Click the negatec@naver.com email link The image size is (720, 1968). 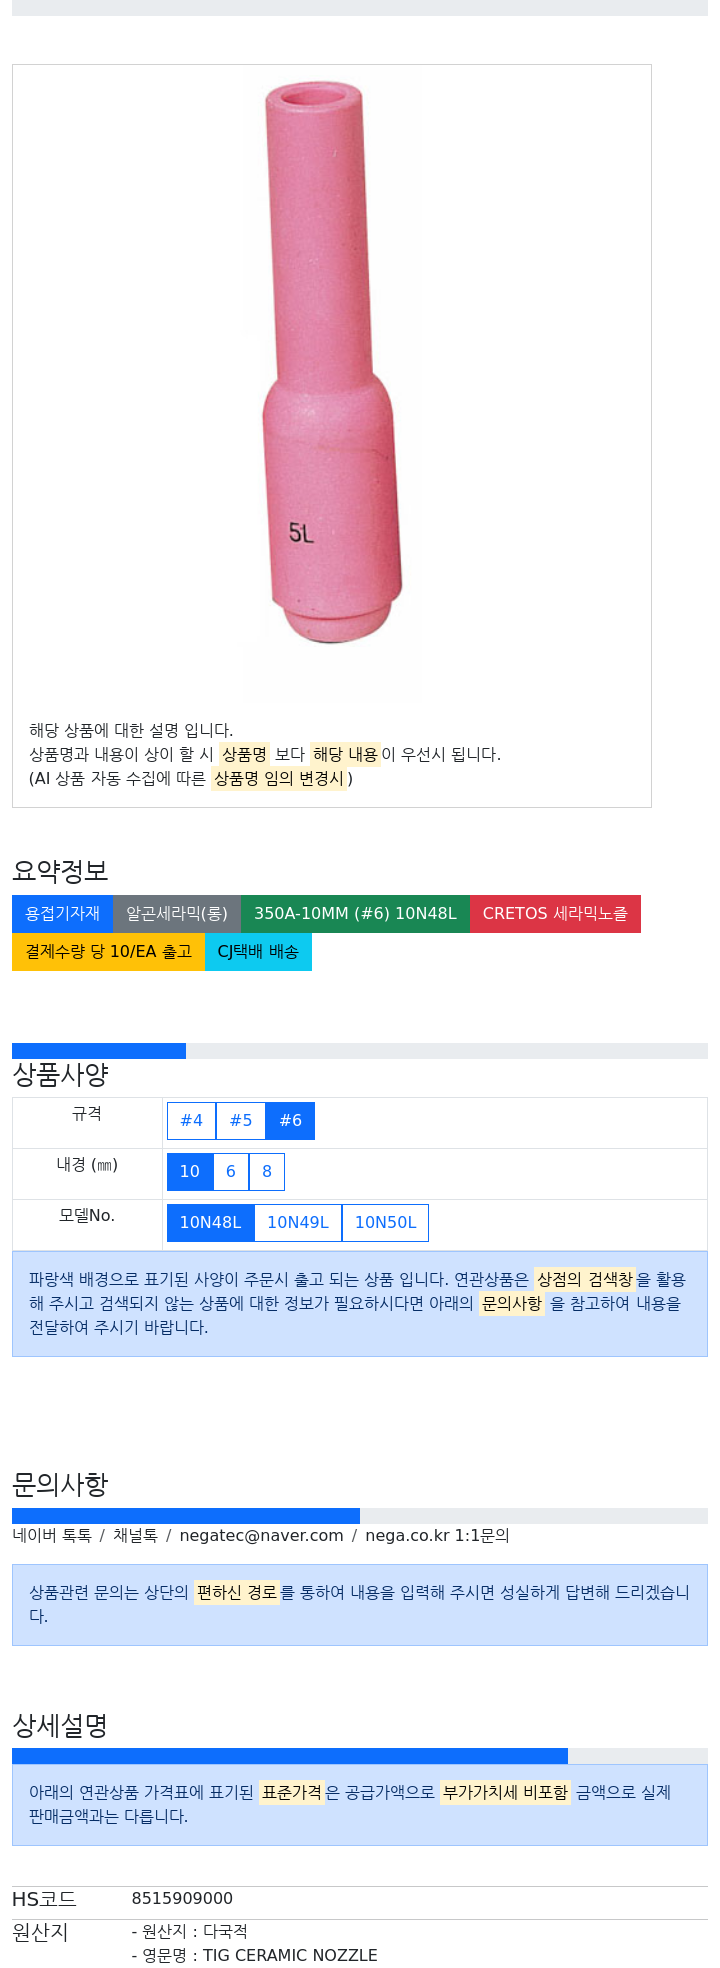click(261, 1535)
